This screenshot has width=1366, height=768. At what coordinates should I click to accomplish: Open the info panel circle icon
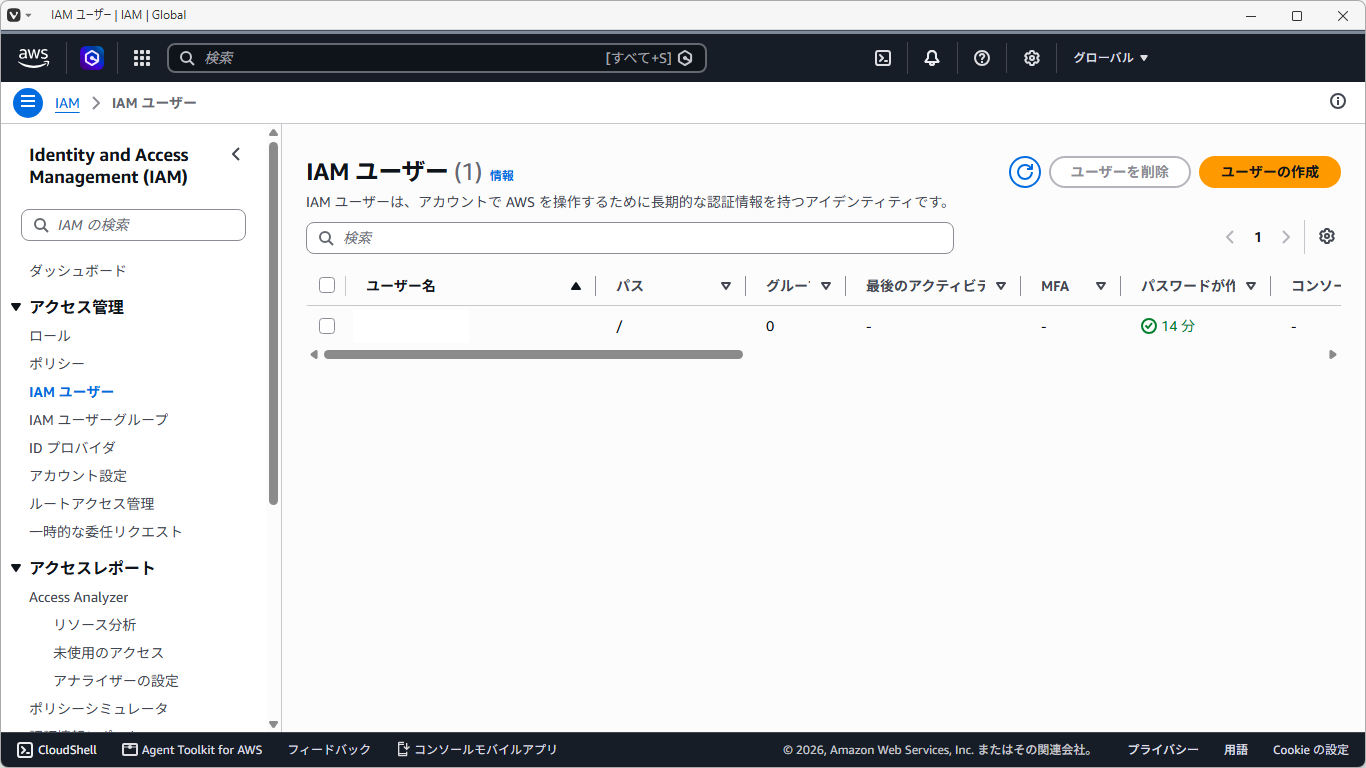(1338, 101)
